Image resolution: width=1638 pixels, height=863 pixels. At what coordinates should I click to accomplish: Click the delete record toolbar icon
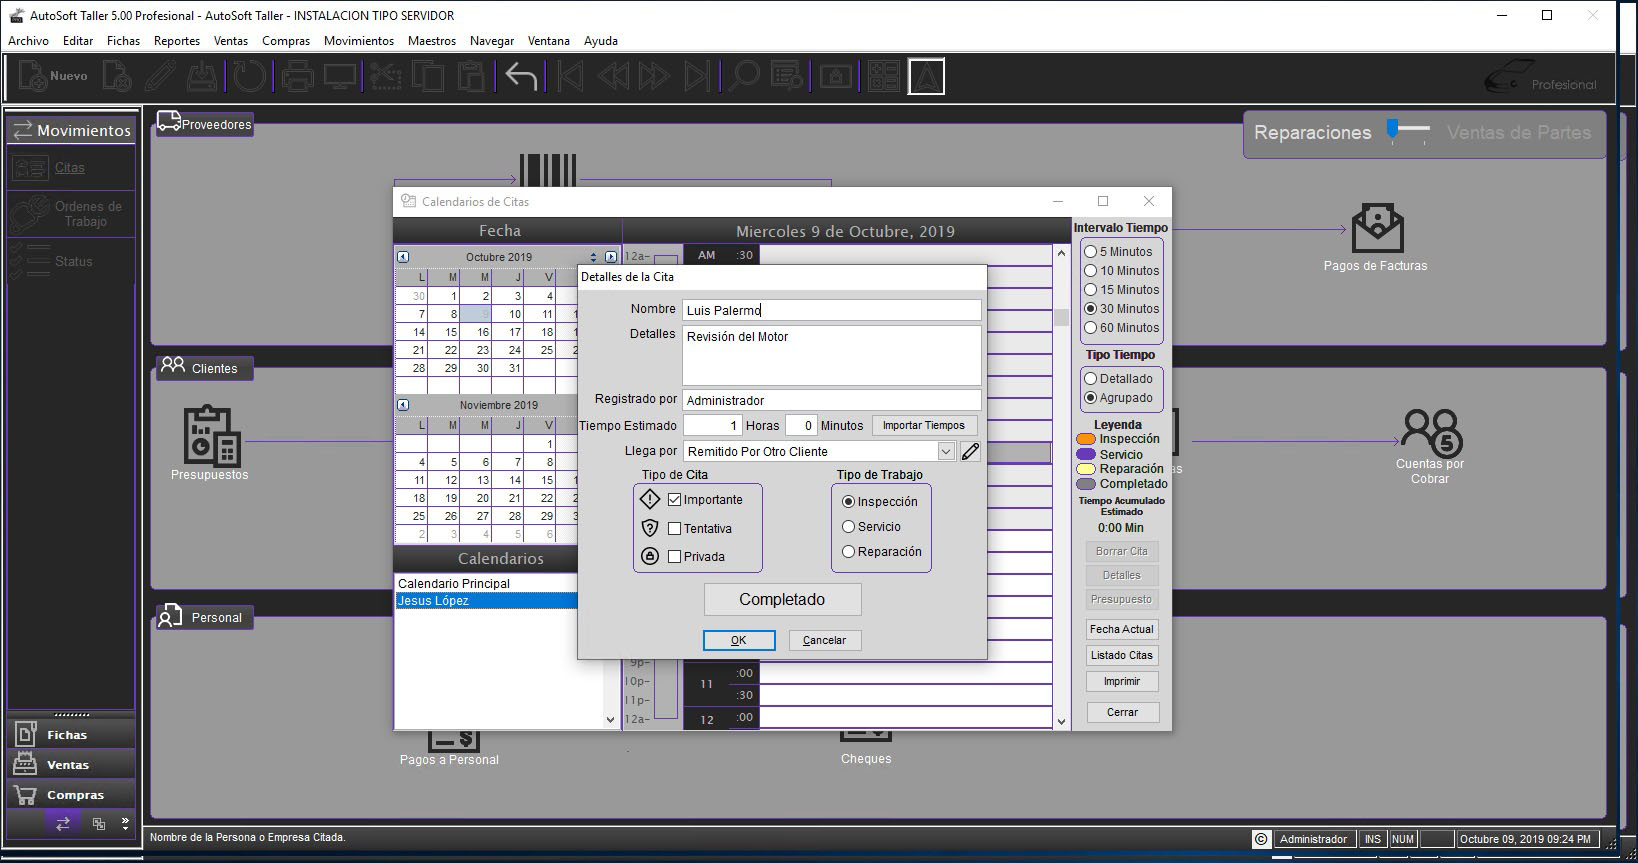117,76
